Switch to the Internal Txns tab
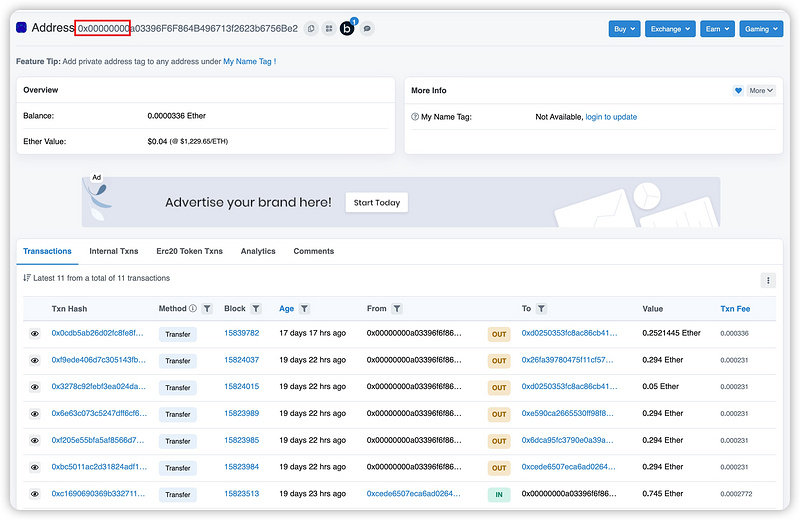Viewport: 800px width, 520px height. tap(114, 251)
